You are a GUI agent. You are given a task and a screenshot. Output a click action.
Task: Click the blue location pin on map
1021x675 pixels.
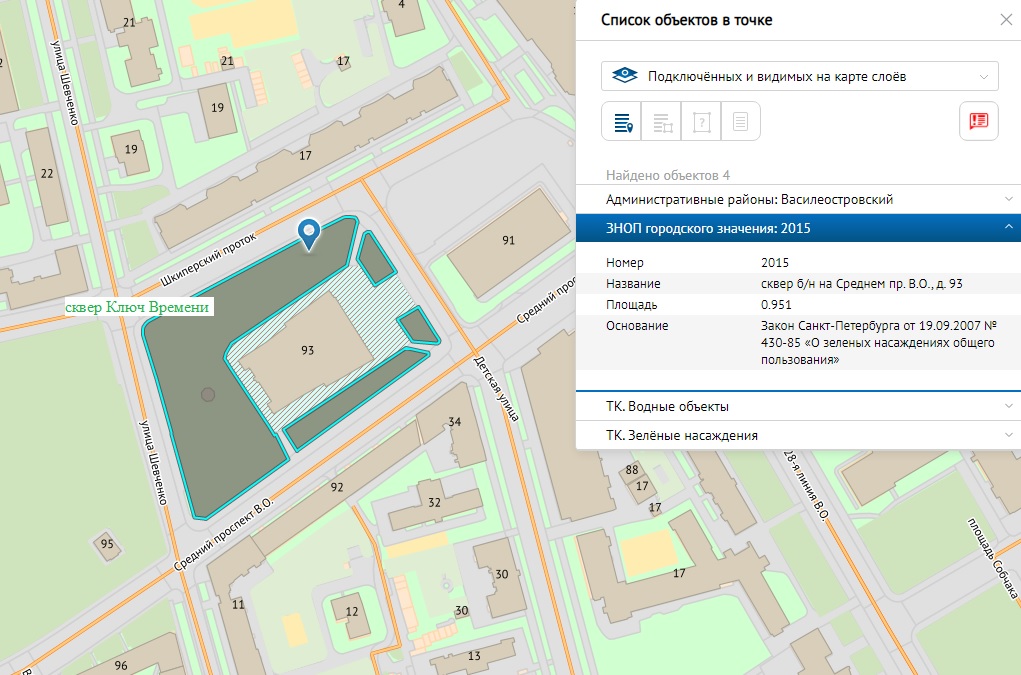pyautogui.click(x=310, y=233)
